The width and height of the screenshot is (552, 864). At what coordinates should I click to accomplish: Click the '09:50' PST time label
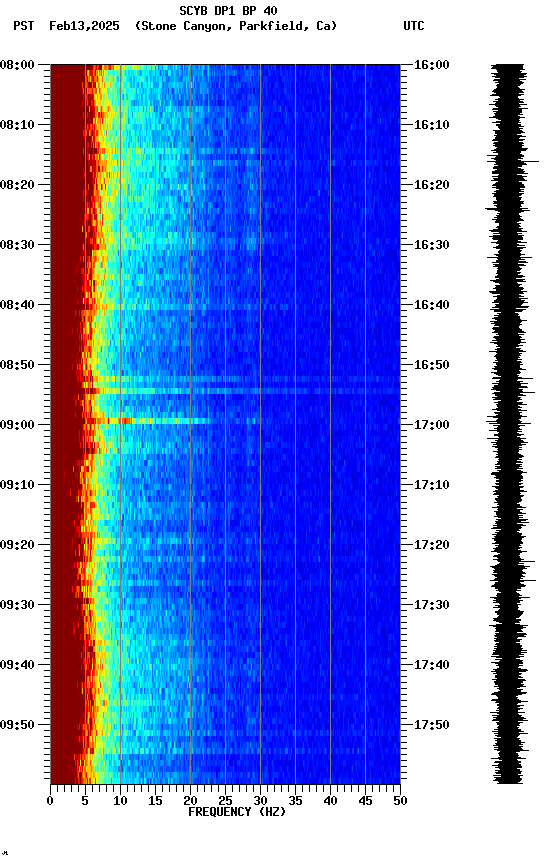coord(17,725)
